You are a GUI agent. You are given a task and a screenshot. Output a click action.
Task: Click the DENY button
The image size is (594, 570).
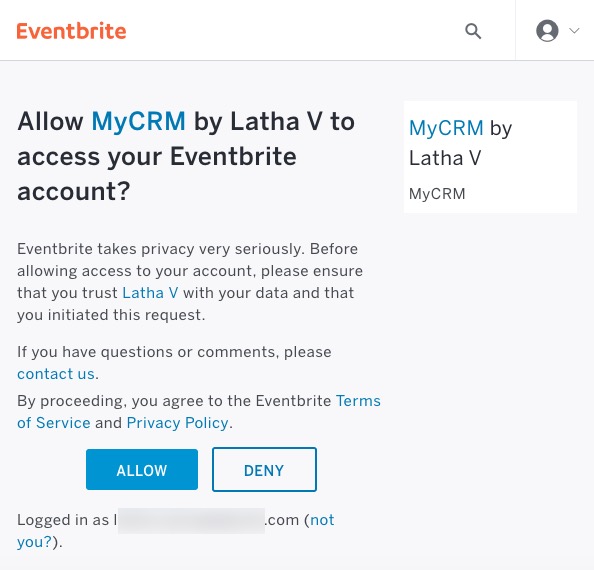[264, 470]
